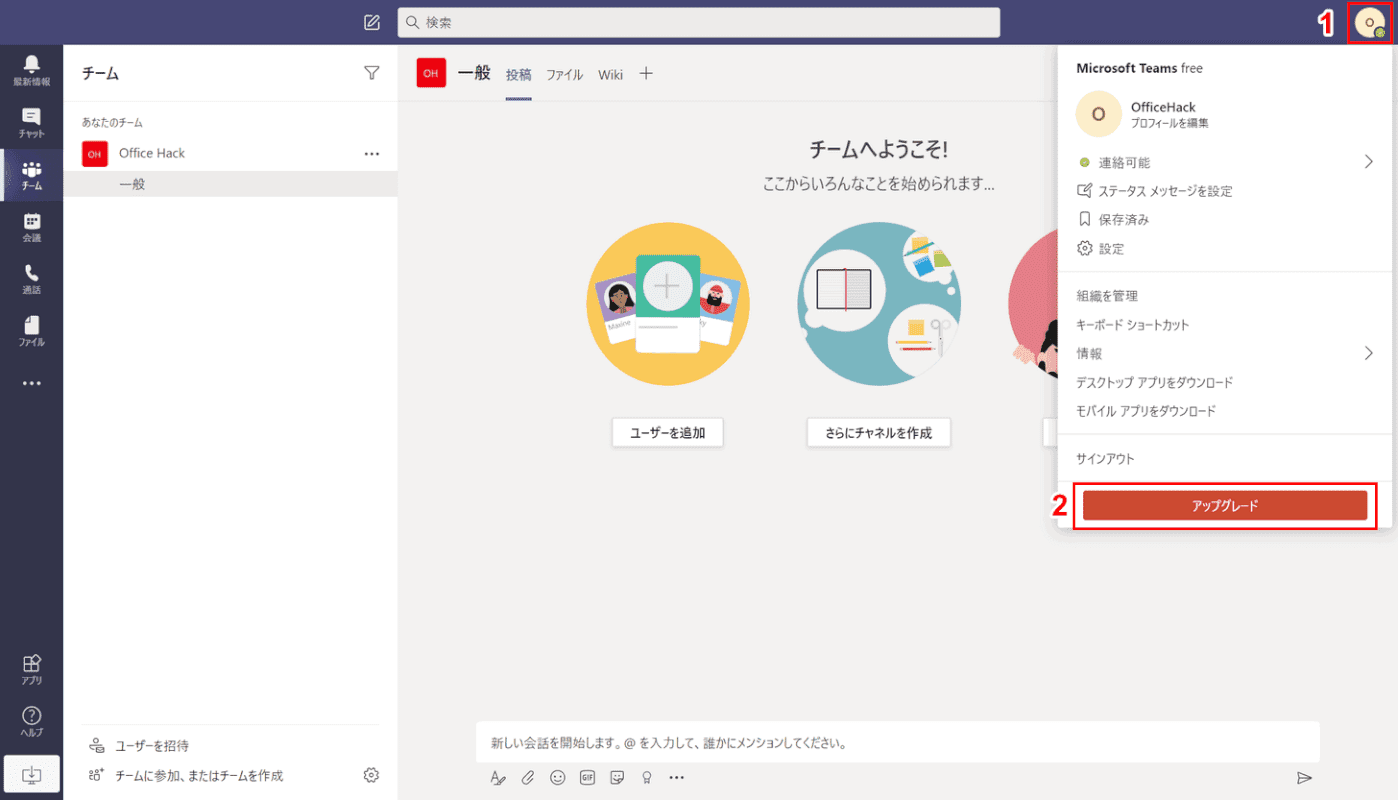Click the さらにチャネルを作成 button
Image resolution: width=1398 pixels, height=800 pixels.
click(x=879, y=433)
